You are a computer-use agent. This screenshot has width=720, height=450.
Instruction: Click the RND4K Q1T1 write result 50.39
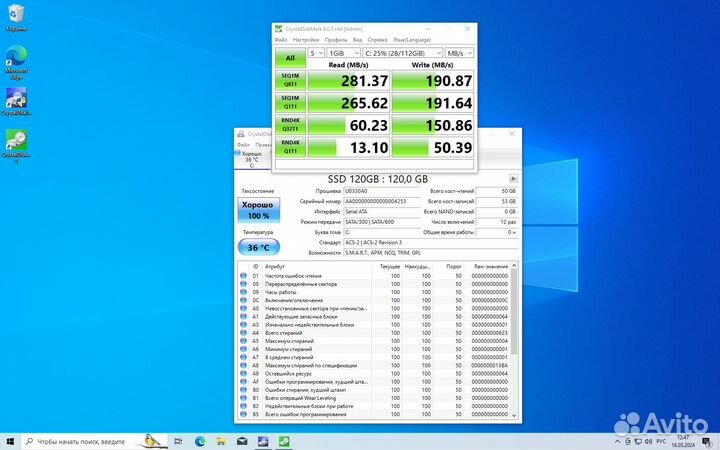[433, 147]
